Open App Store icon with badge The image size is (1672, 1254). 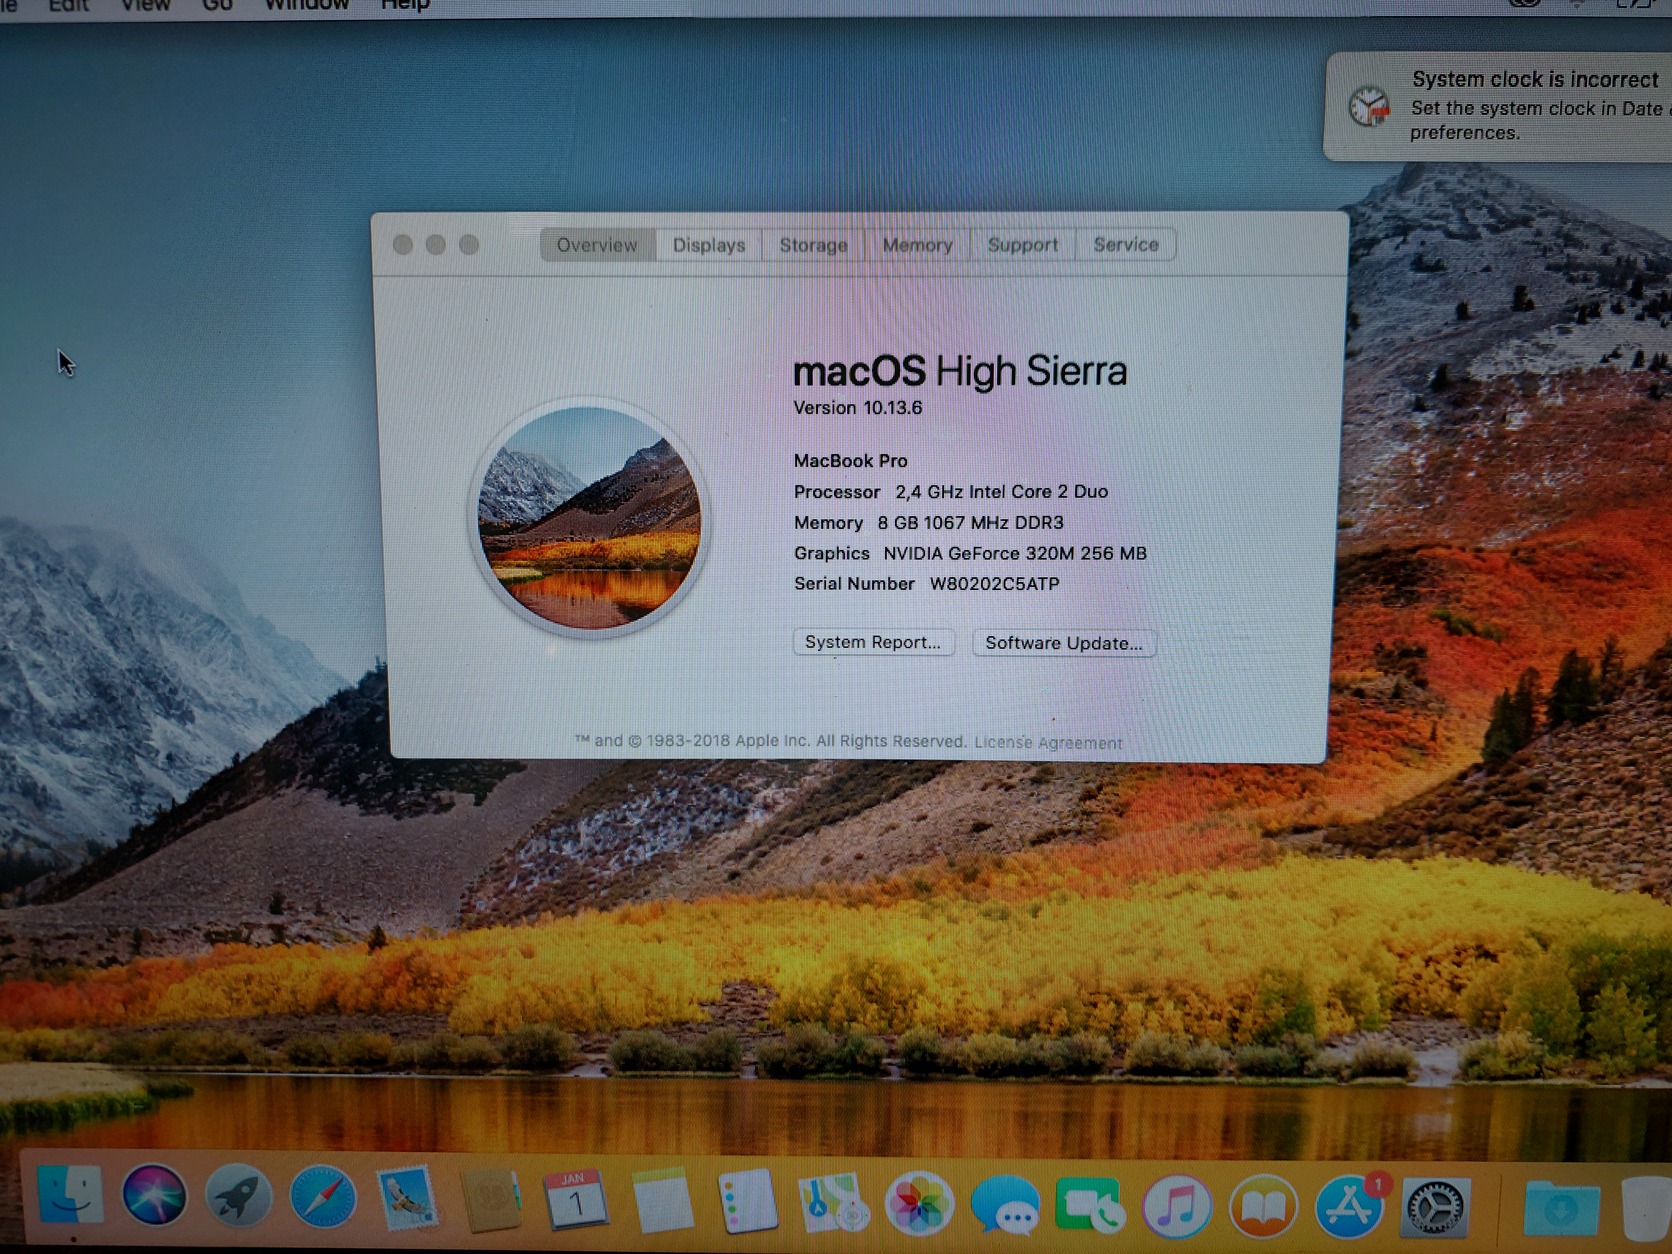[1350, 1206]
